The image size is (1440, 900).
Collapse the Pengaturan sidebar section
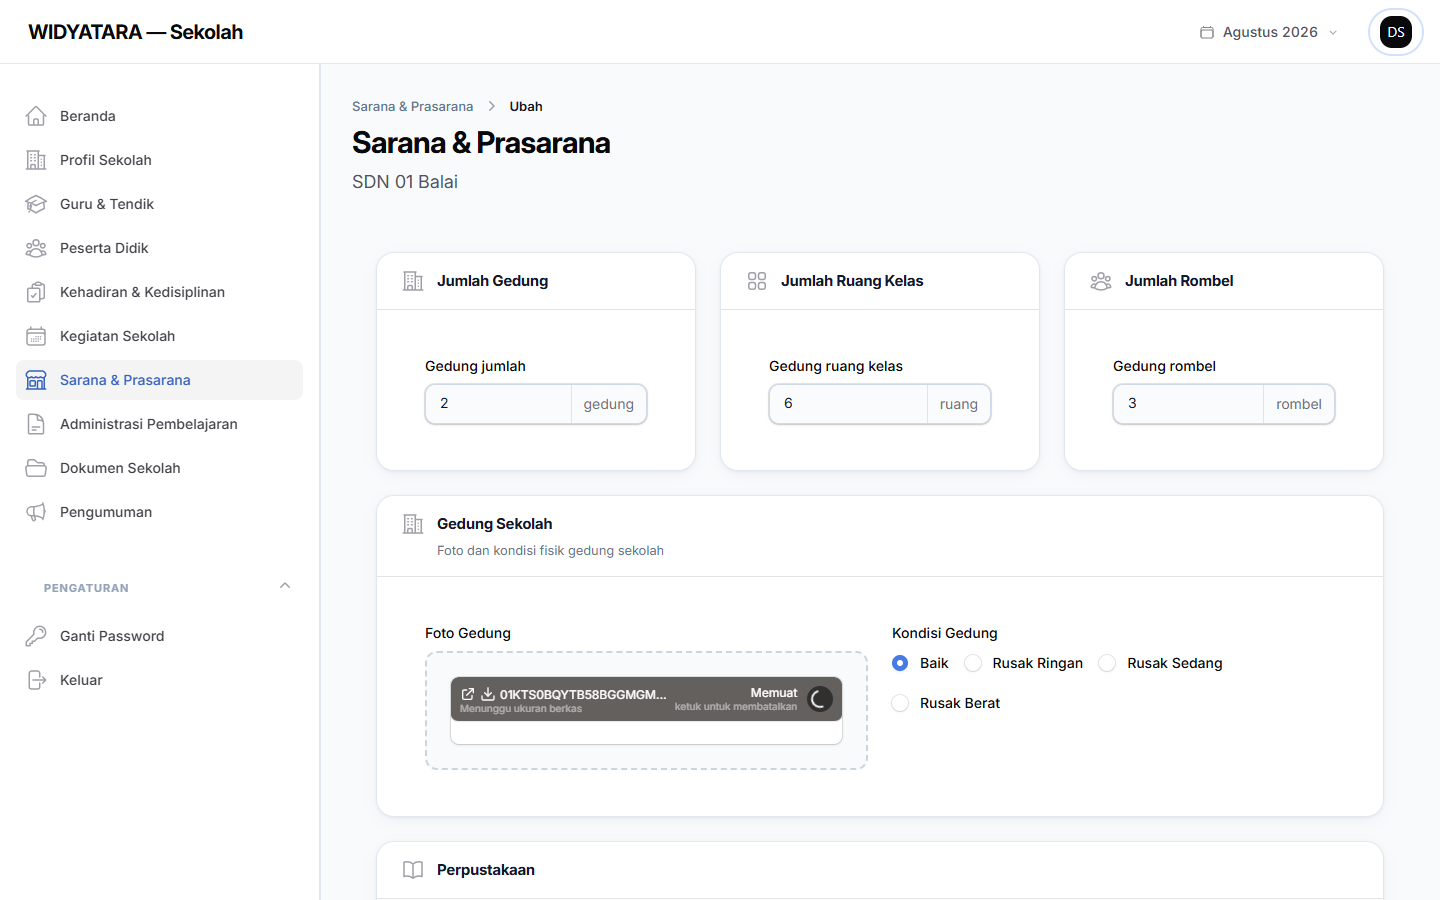tap(285, 586)
